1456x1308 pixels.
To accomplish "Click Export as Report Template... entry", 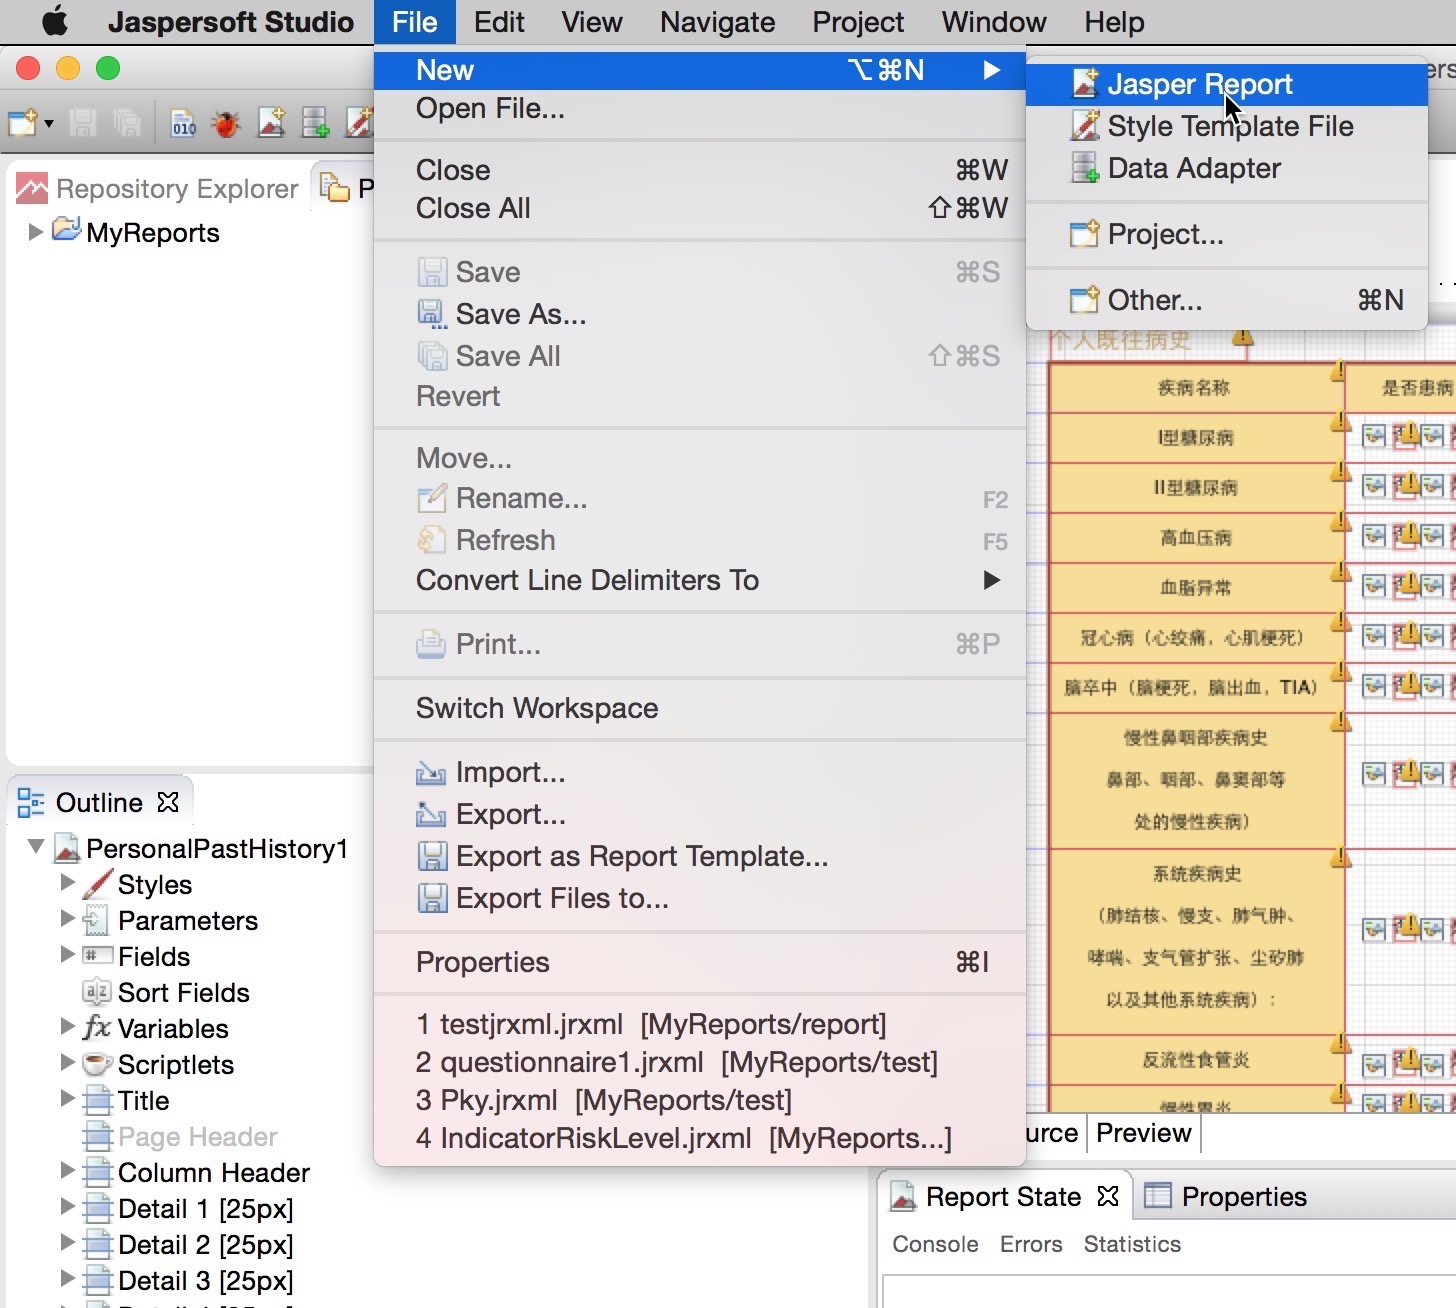I will click(700, 856).
